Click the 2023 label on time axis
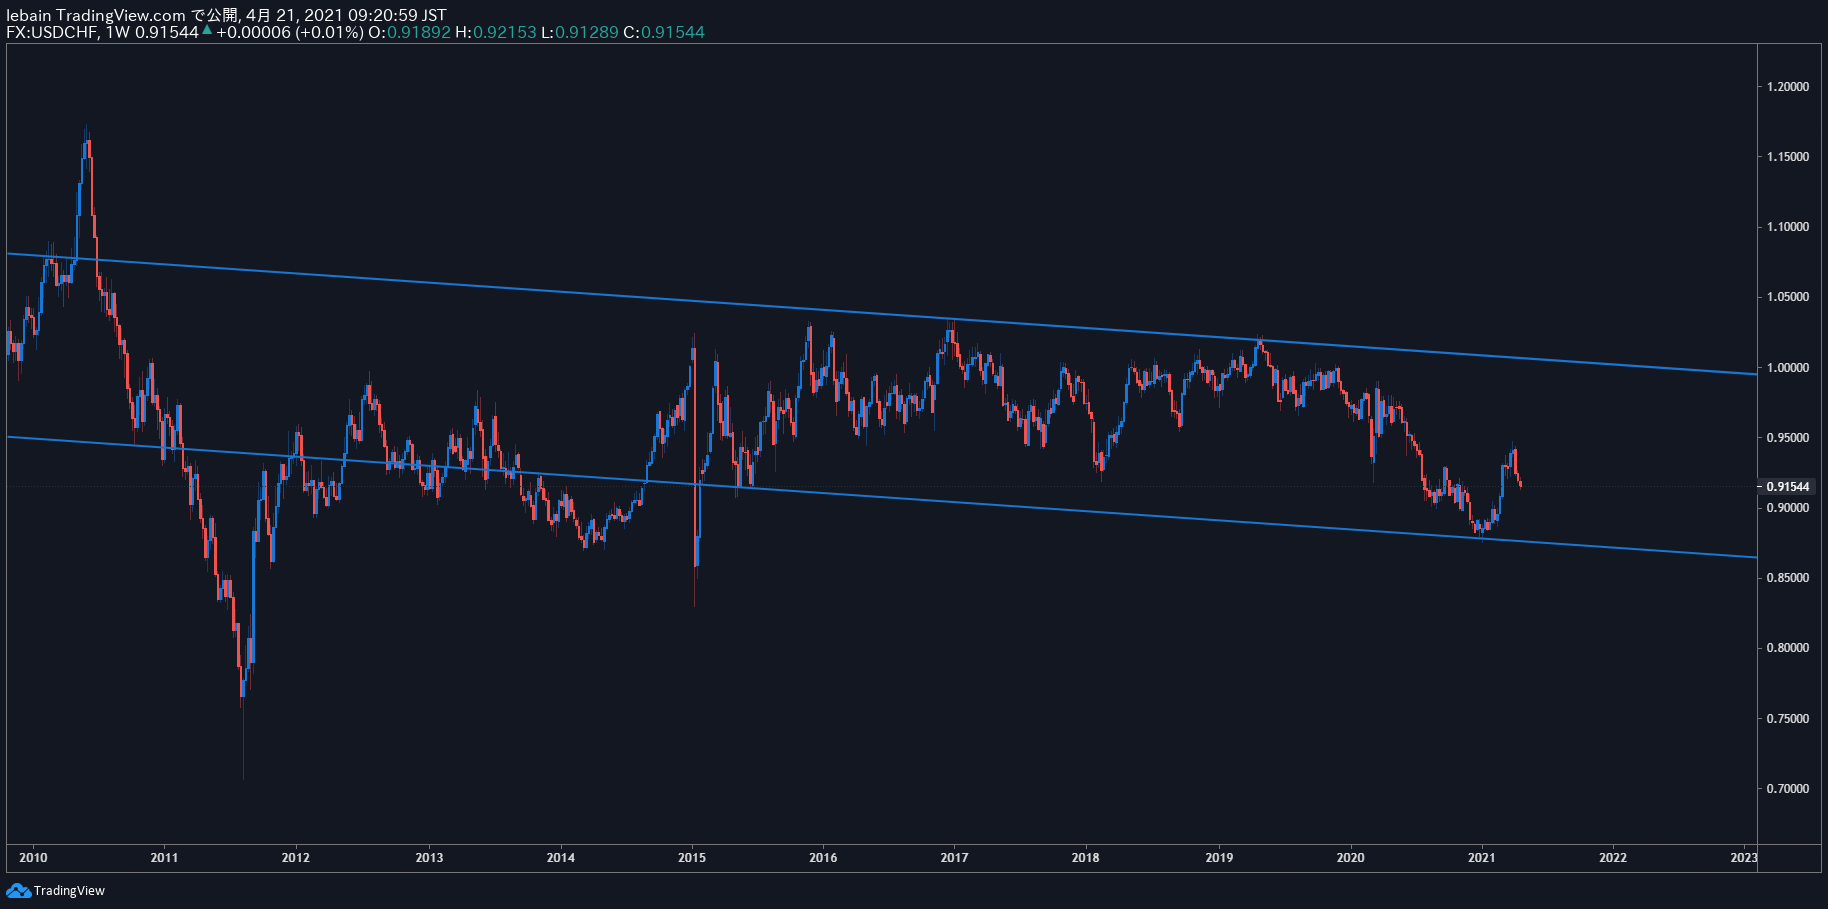This screenshot has height=909, width=1828. click(x=1743, y=857)
